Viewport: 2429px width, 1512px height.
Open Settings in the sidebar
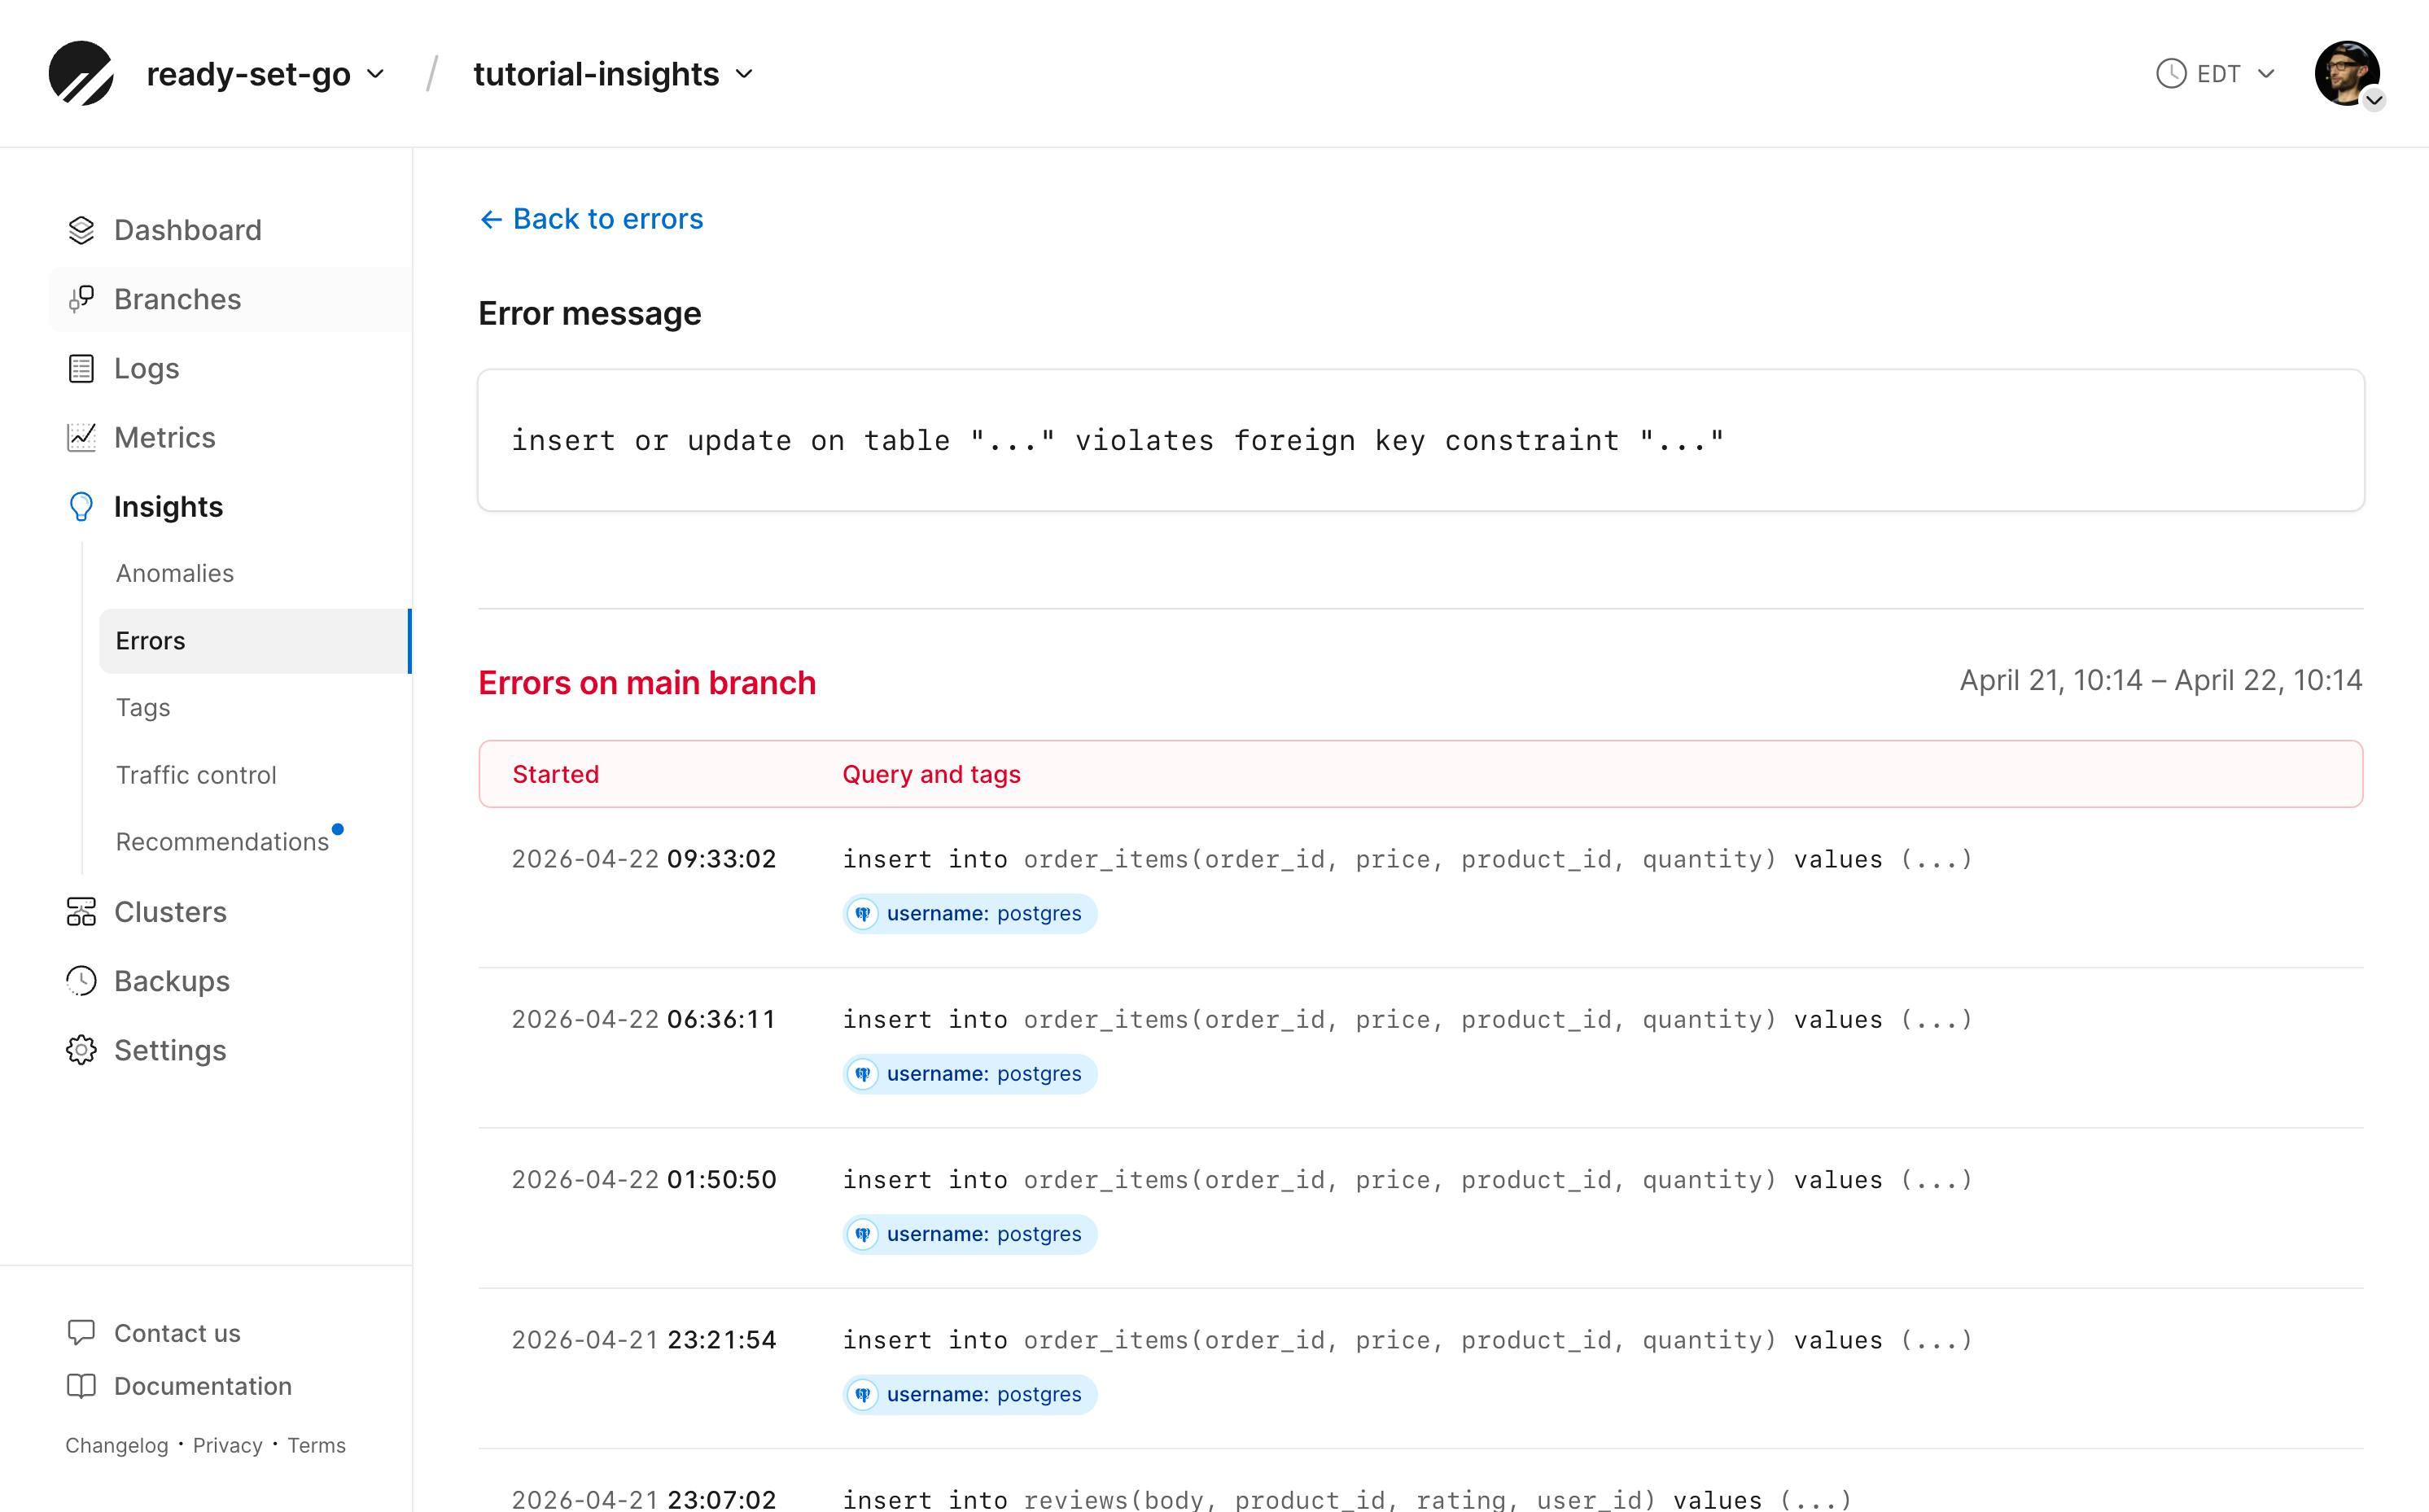[170, 1050]
